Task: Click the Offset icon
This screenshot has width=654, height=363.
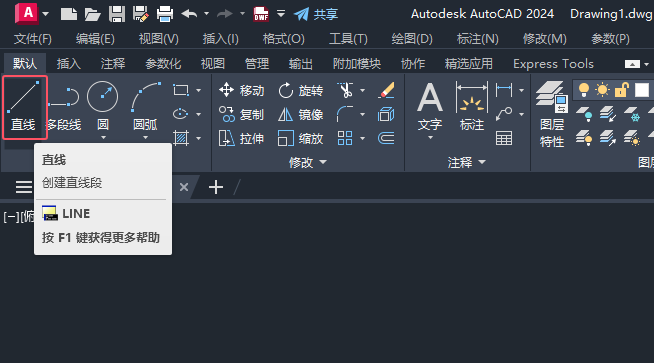Action: pyautogui.click(x=386, y=138)
